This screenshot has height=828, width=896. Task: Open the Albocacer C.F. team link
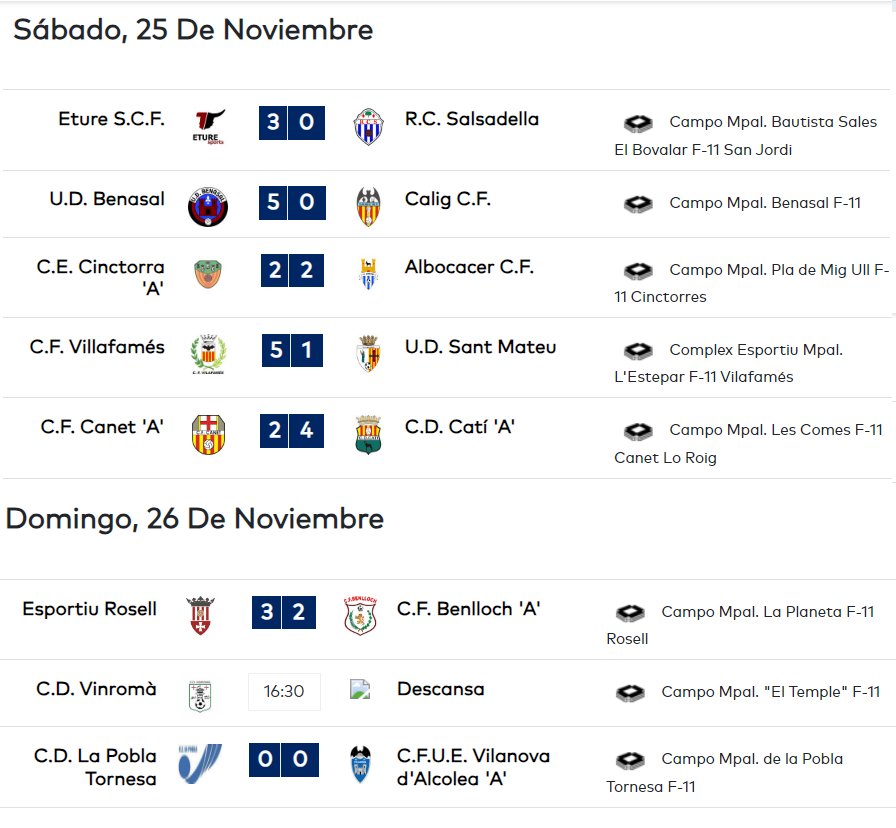click(x=469, y=267)
